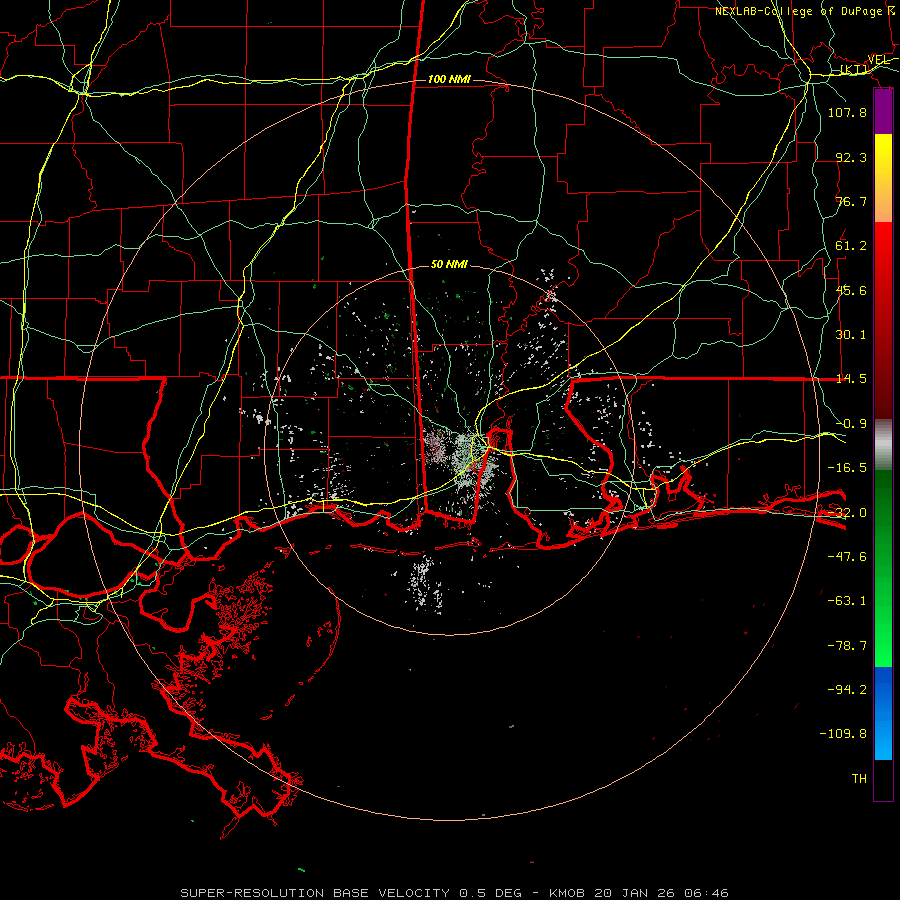The image size is (900, 900).
Task: Click the 45.6 legend value
Action: 851,290
